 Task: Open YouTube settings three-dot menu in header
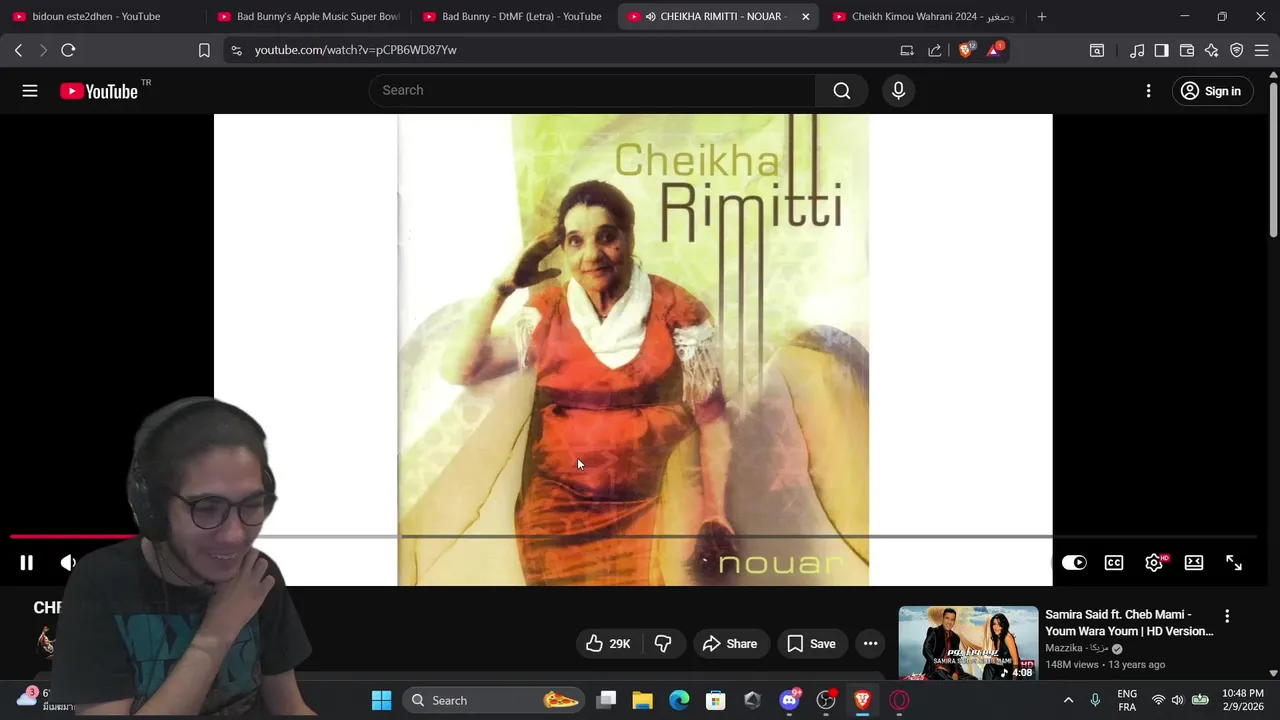click(x=1148, y=91)
